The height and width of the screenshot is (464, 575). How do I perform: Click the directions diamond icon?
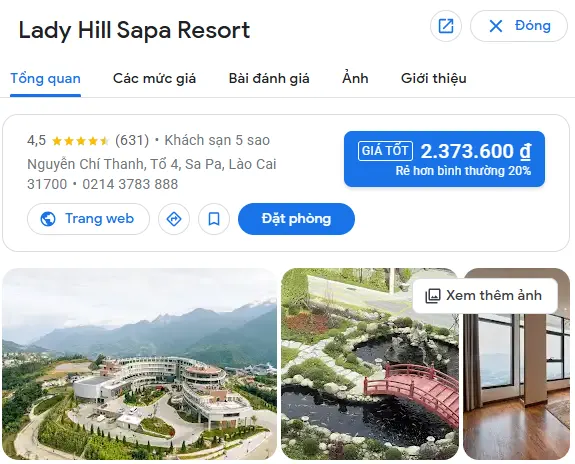click(x=174, y=219)
